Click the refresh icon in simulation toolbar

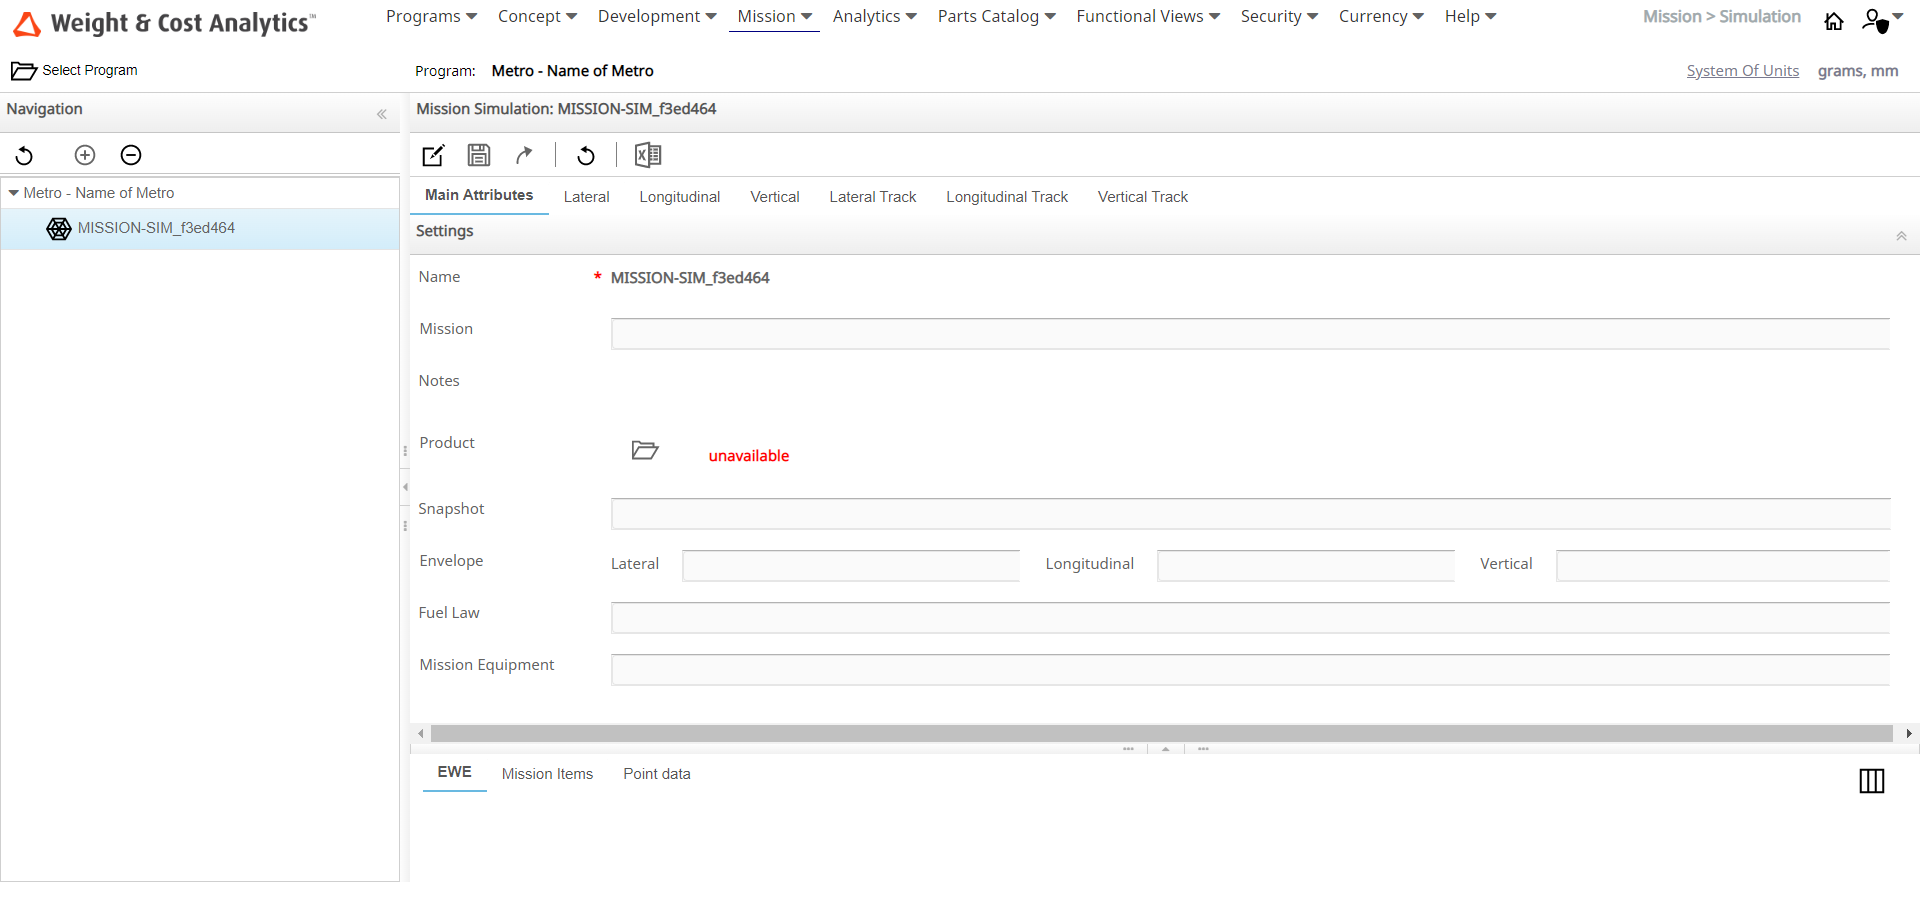tap(586, 155)
